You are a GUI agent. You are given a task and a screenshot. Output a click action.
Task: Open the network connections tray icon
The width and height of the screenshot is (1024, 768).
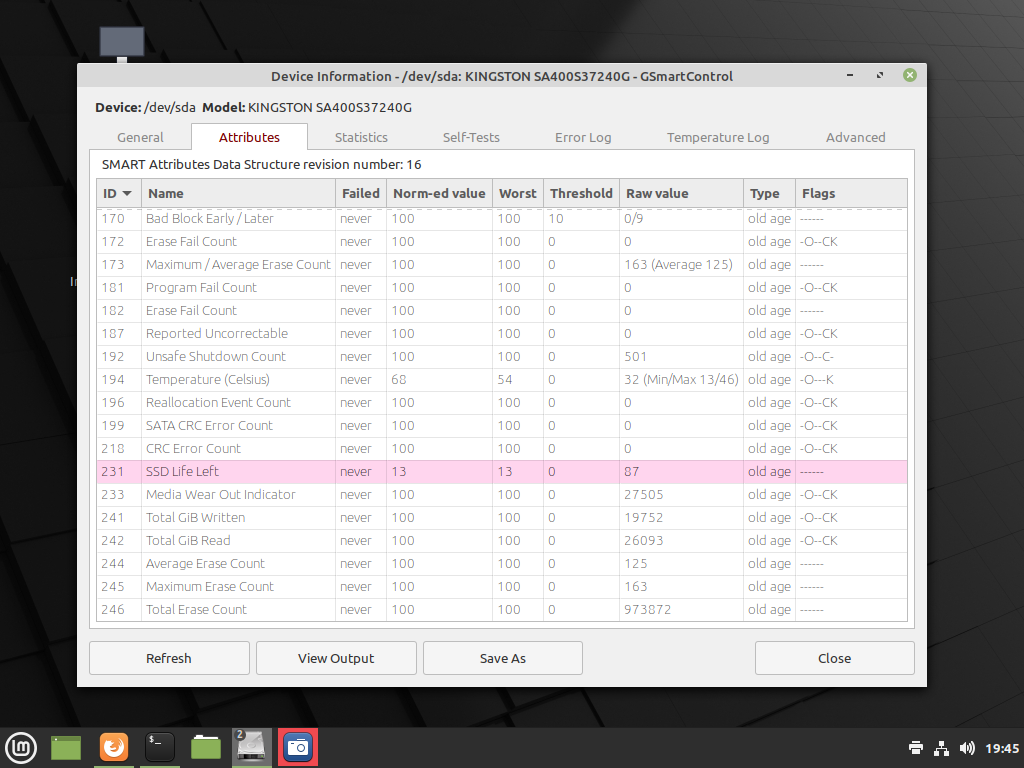point(942,748)
